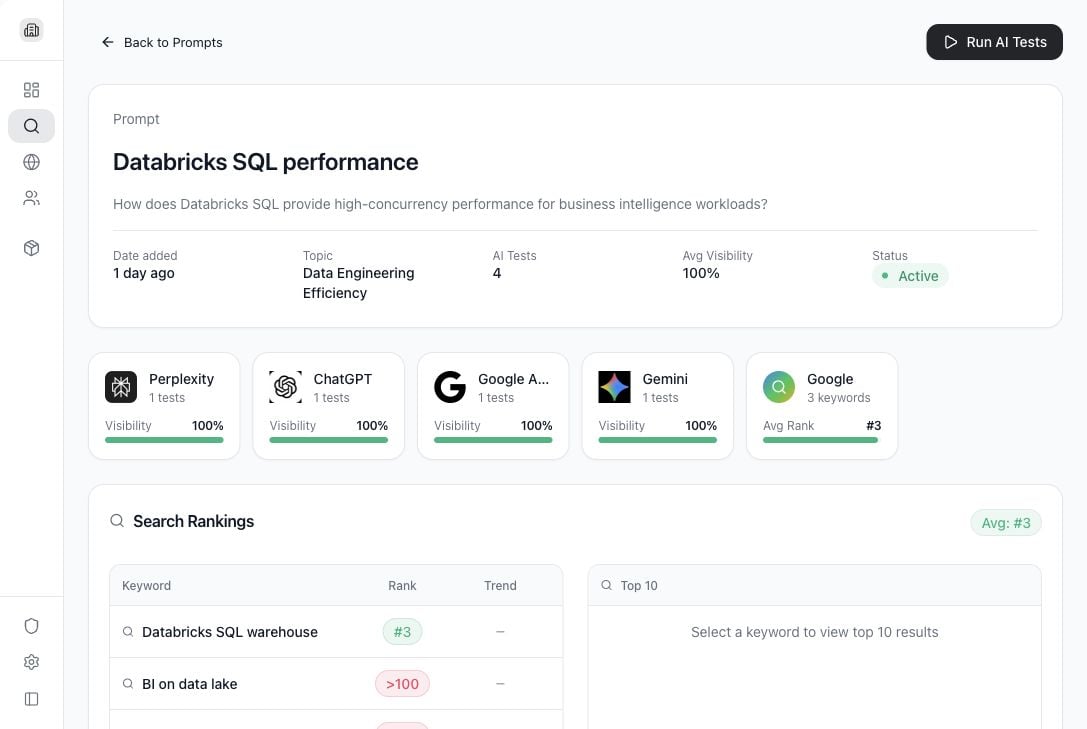Click the Gemini logo icon
The width and height of the screenshot is (1087, 729).
(614, 387)
